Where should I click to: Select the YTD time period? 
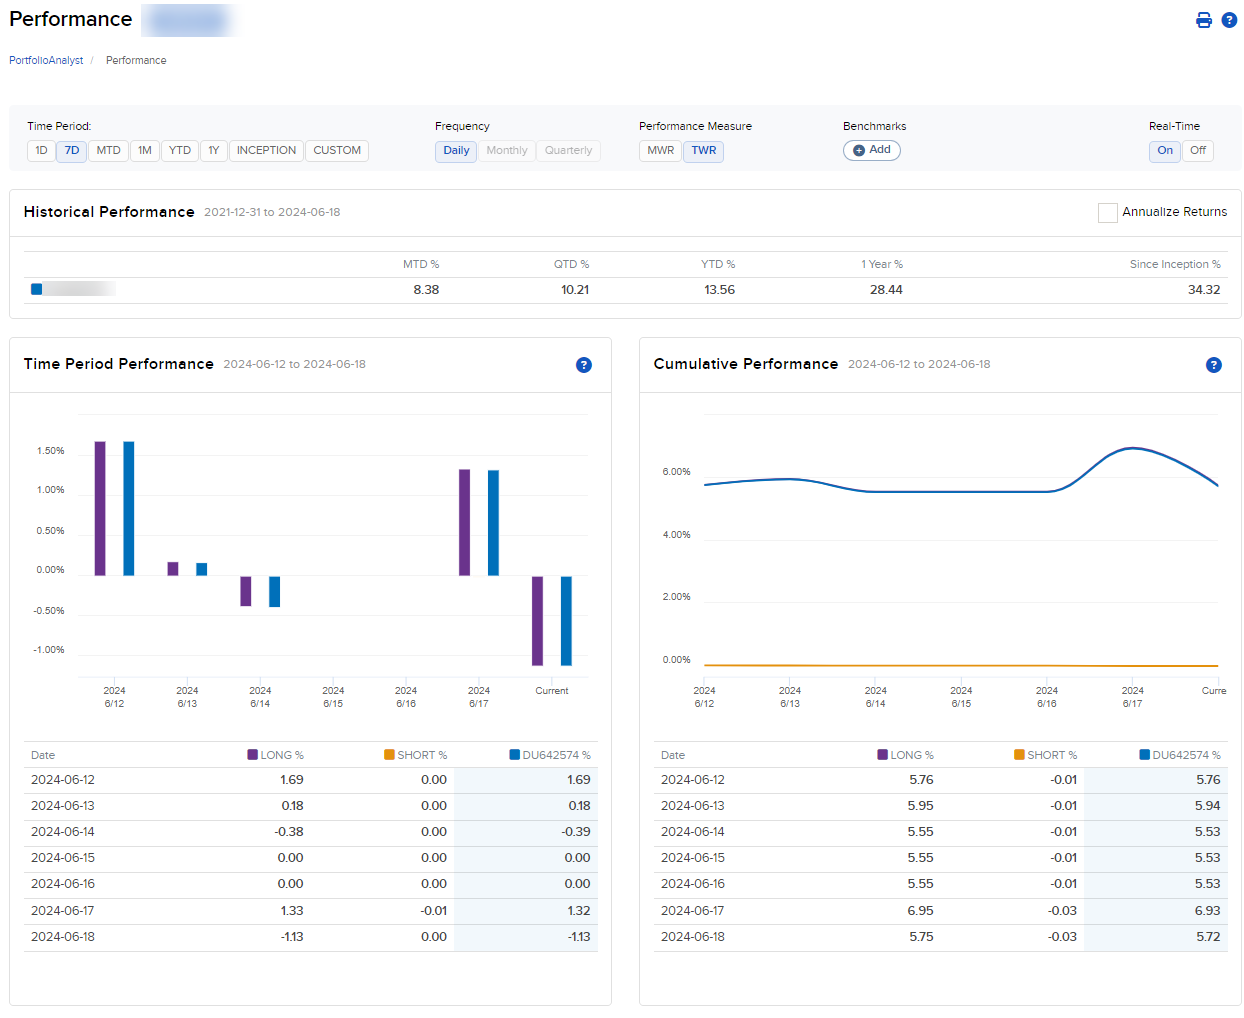click(x=179, y=150)
